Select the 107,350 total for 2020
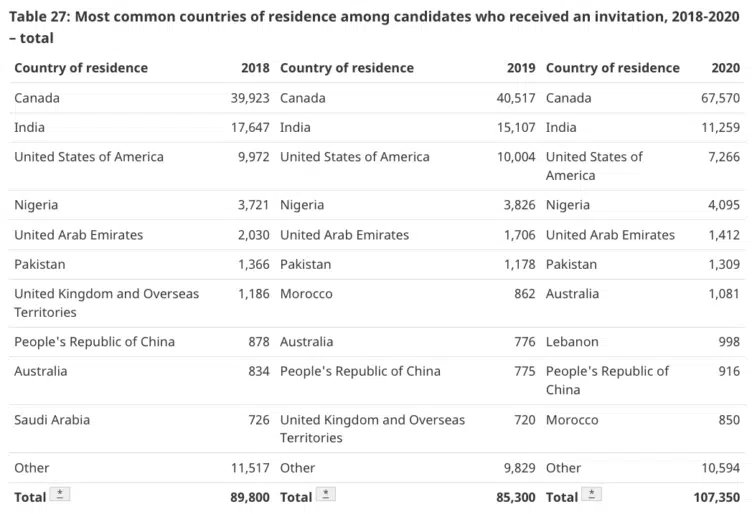This screenshot has height=514, width=752. 717,497
